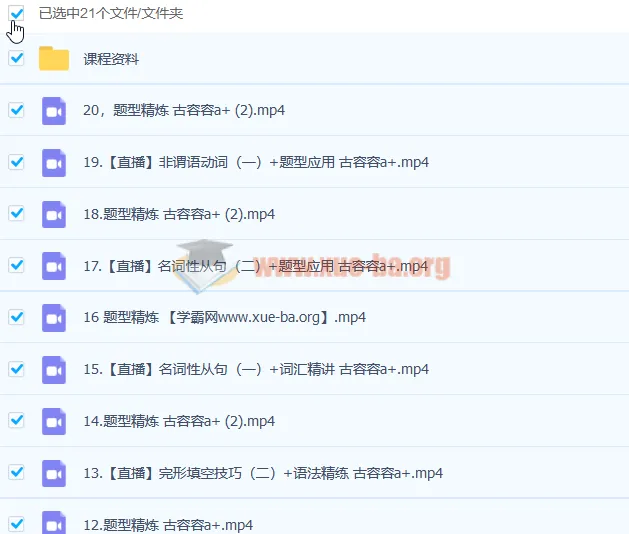Click the 已选中21个文件/文件夹 selection label
Image resolution: width=629 pixels, height=534 pixels.
pos(111,14)
